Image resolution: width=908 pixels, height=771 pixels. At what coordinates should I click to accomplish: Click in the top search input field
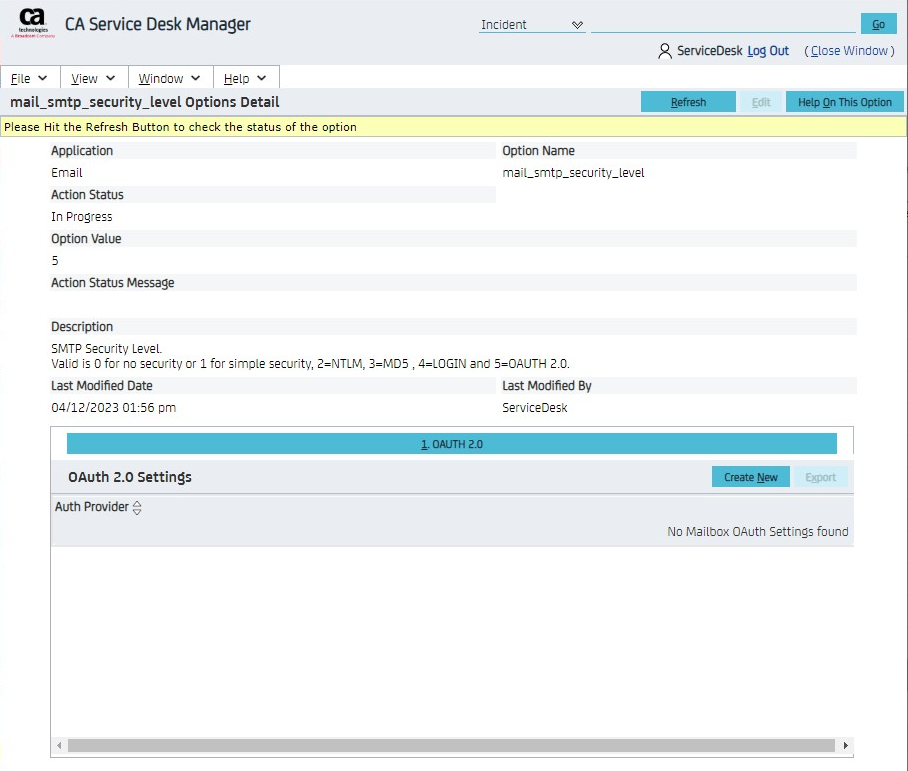[x=722, y=24]
